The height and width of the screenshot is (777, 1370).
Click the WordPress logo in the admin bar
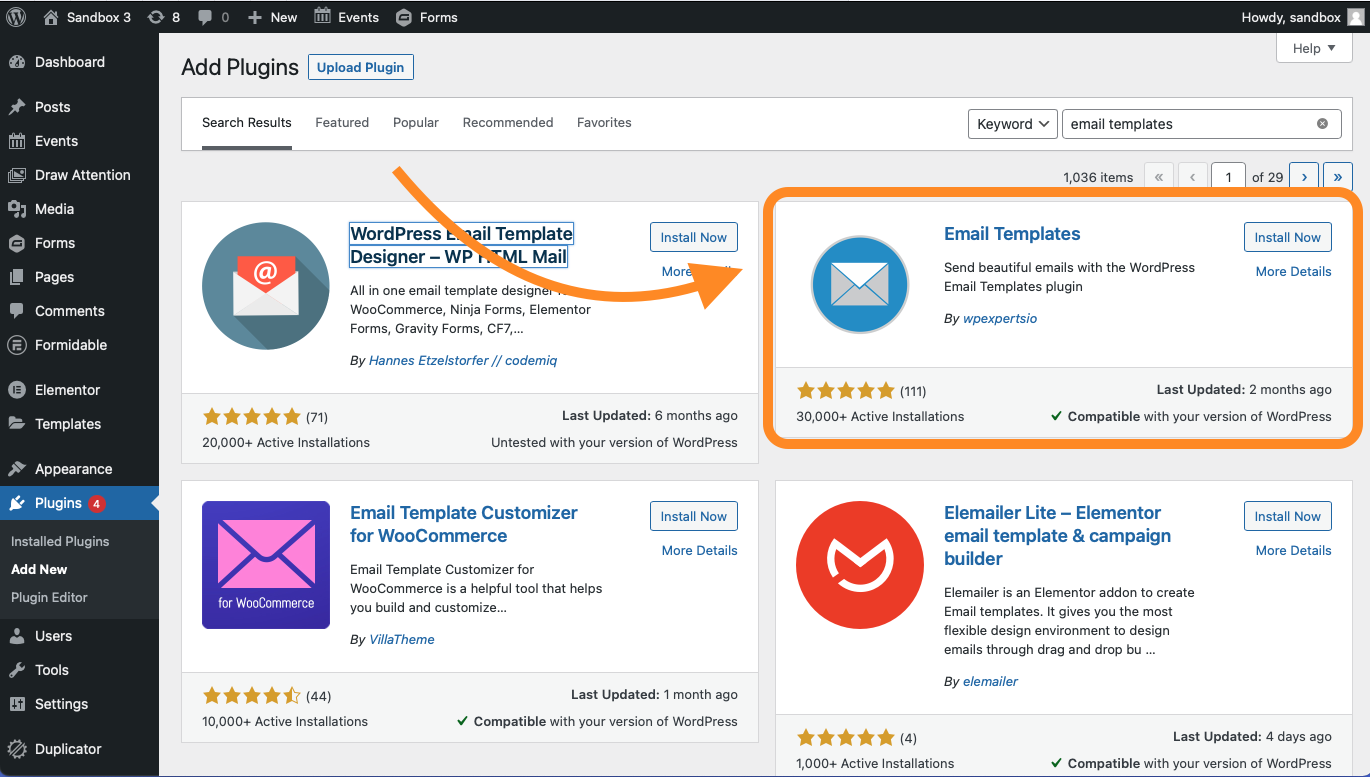click(15, 16)
